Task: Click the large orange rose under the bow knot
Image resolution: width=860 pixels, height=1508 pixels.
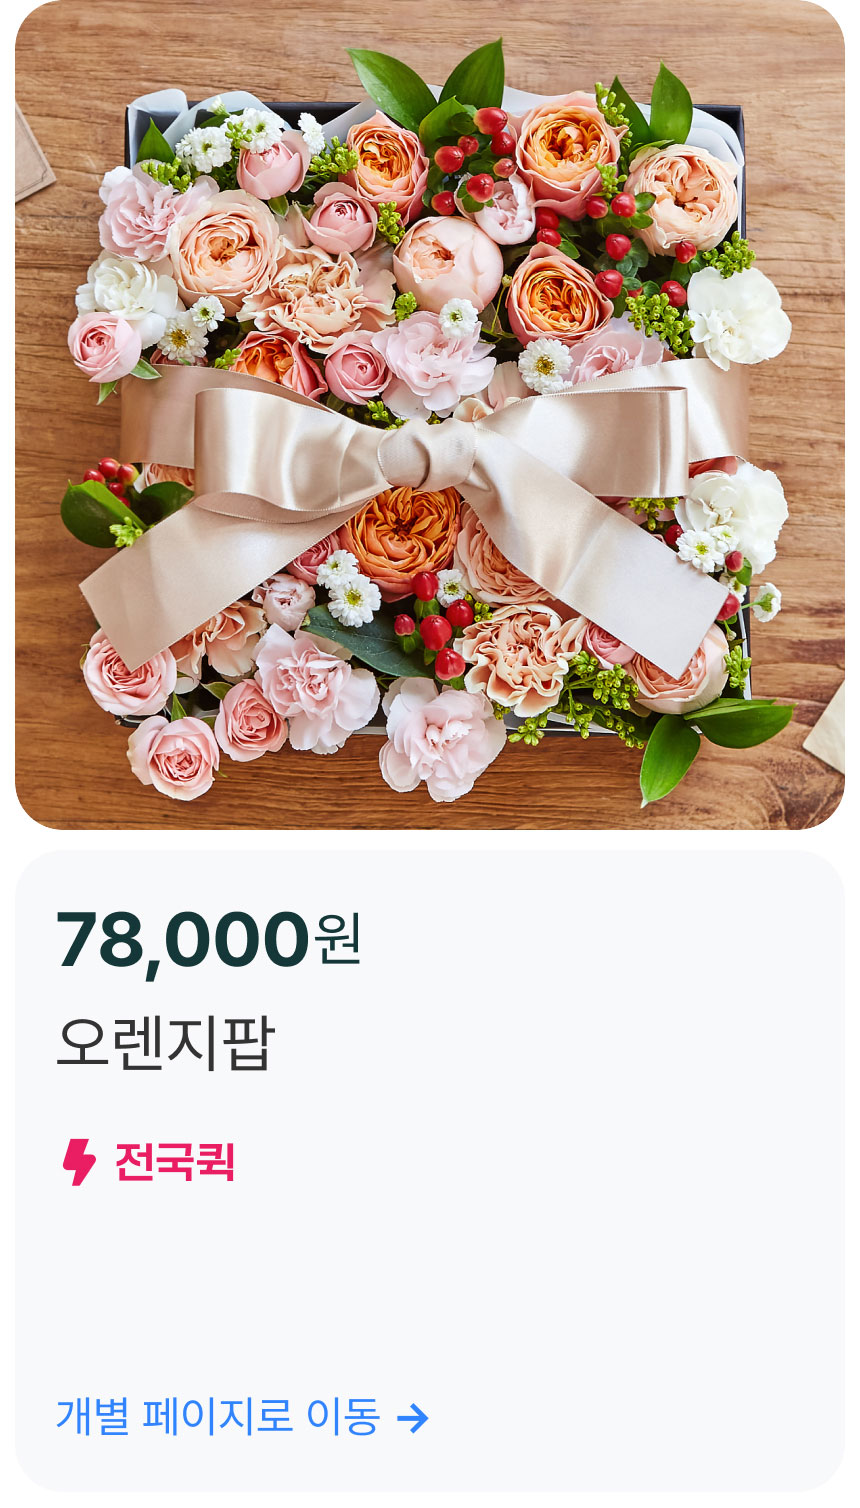Action: coord(400,538)
